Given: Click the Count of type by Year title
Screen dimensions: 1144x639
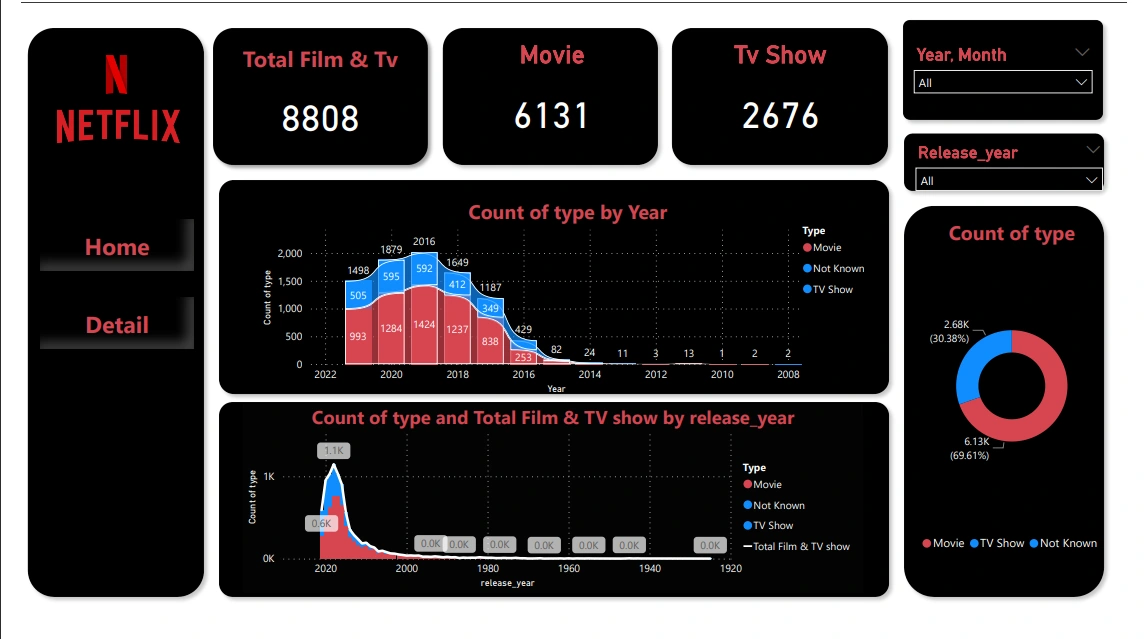Looking at the screenshot, I should (568, 212).
